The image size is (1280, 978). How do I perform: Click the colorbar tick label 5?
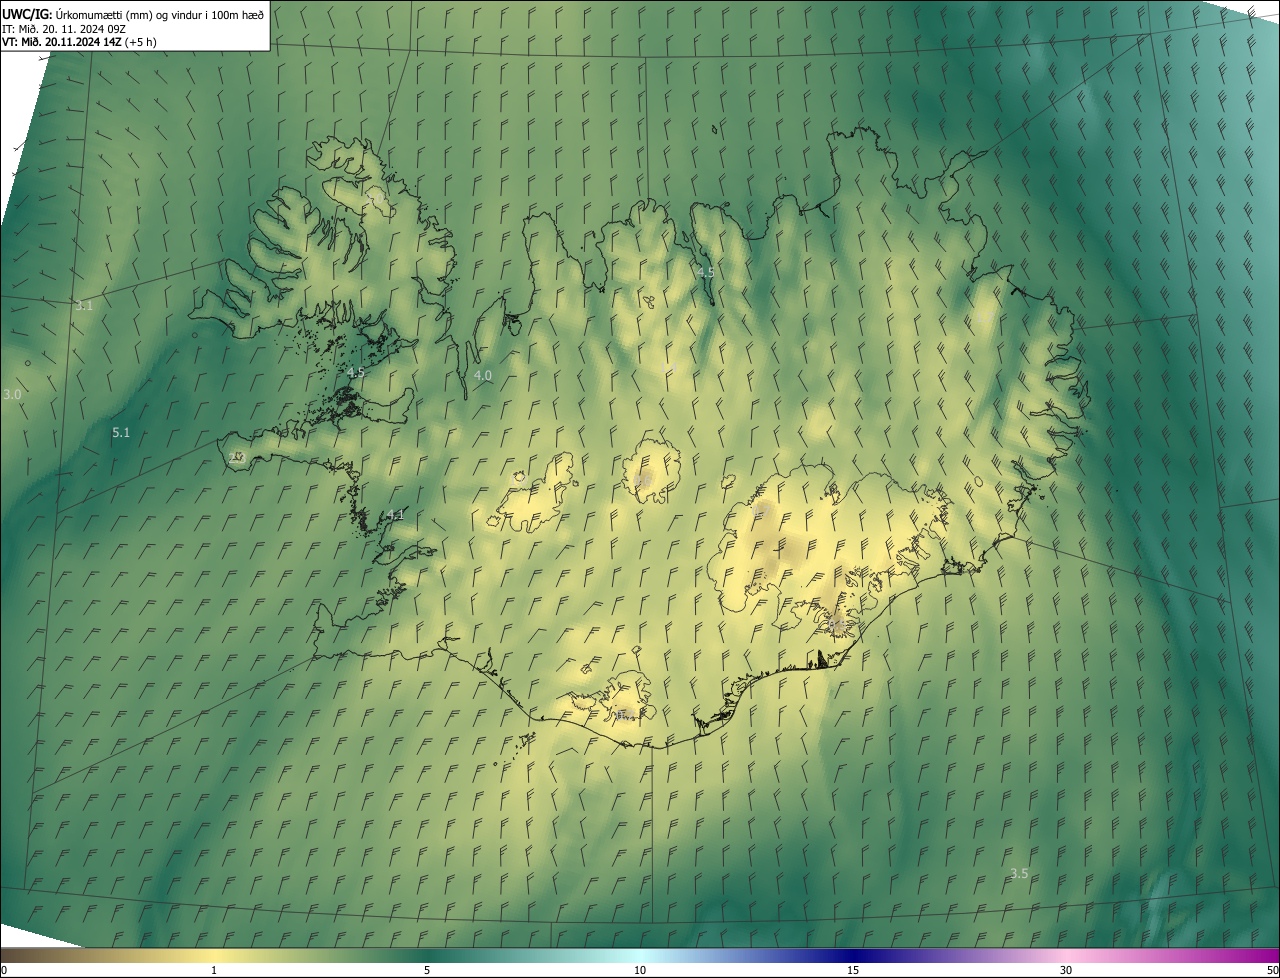tap(427, 970)
